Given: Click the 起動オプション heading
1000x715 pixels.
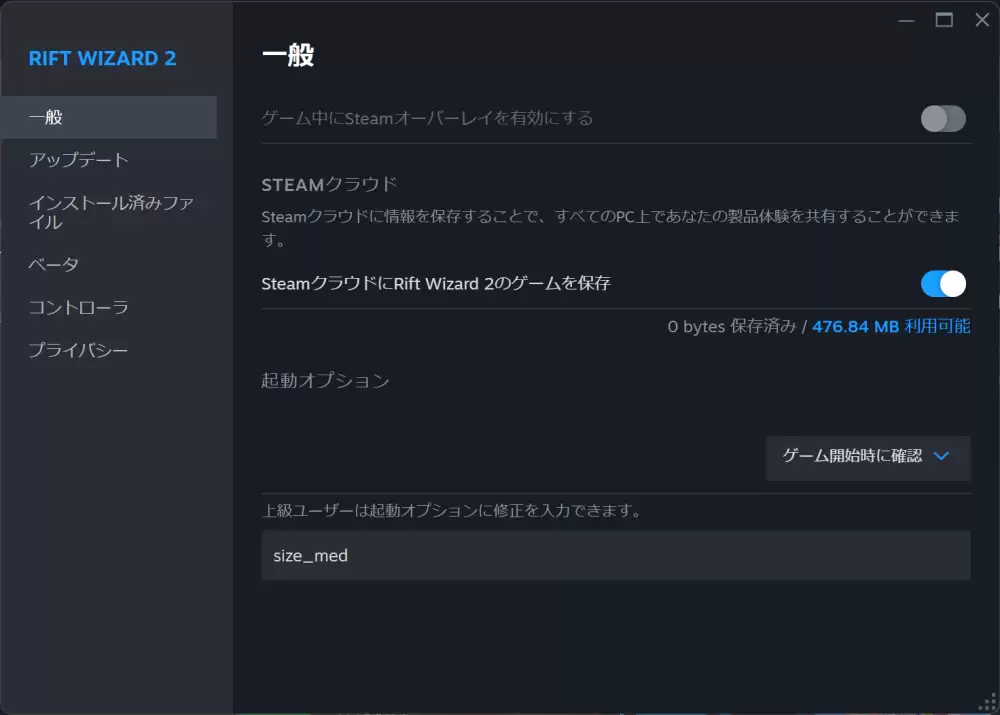Looking at the screenshot, I should [x=325, y=381].
